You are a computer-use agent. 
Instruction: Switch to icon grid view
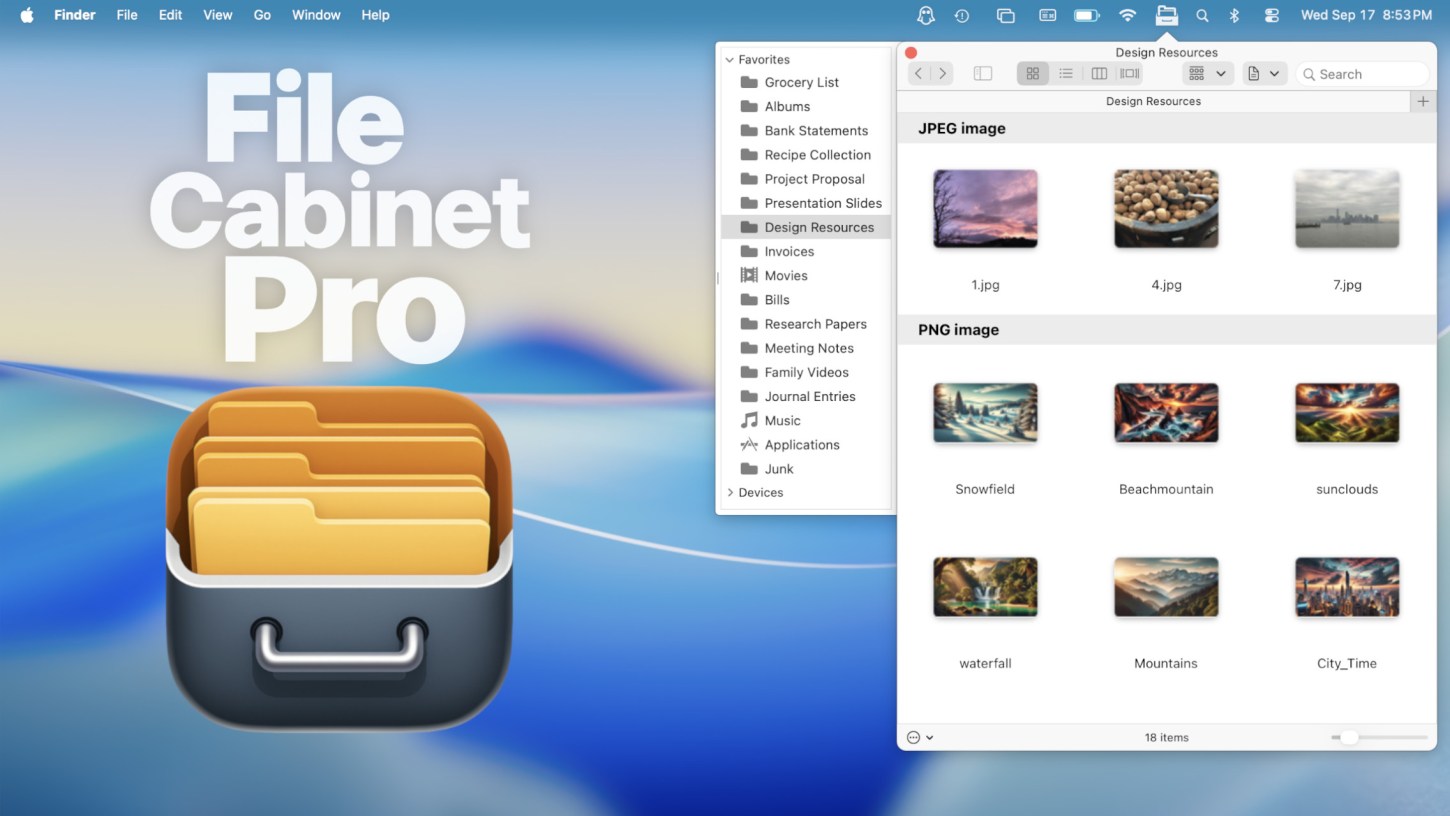coord(1033,73)
